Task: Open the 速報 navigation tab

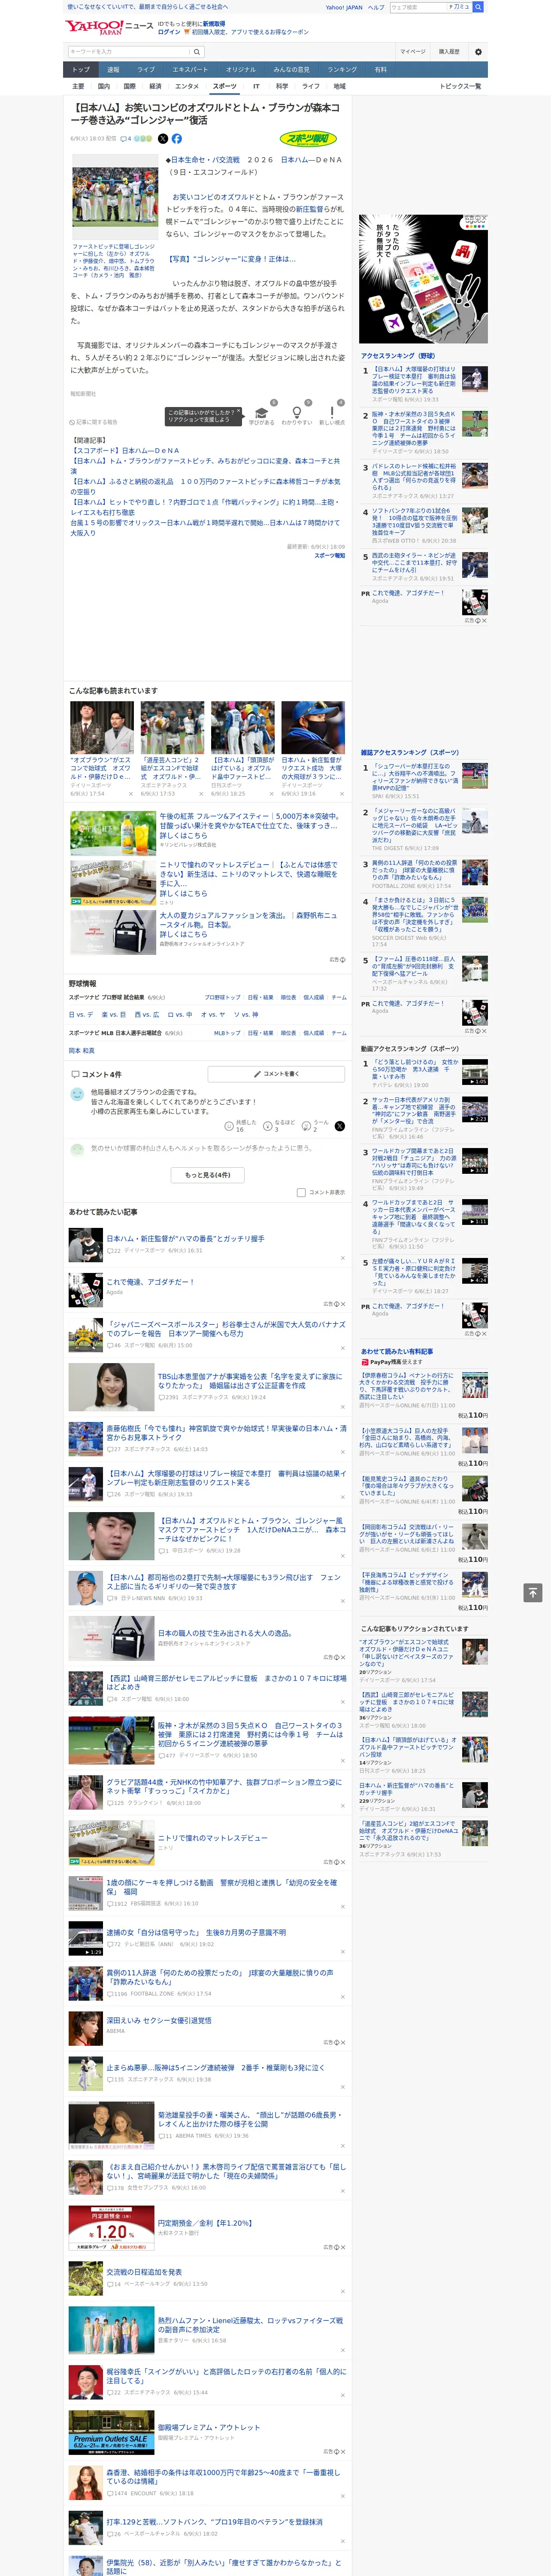Action: coord(113,70)
